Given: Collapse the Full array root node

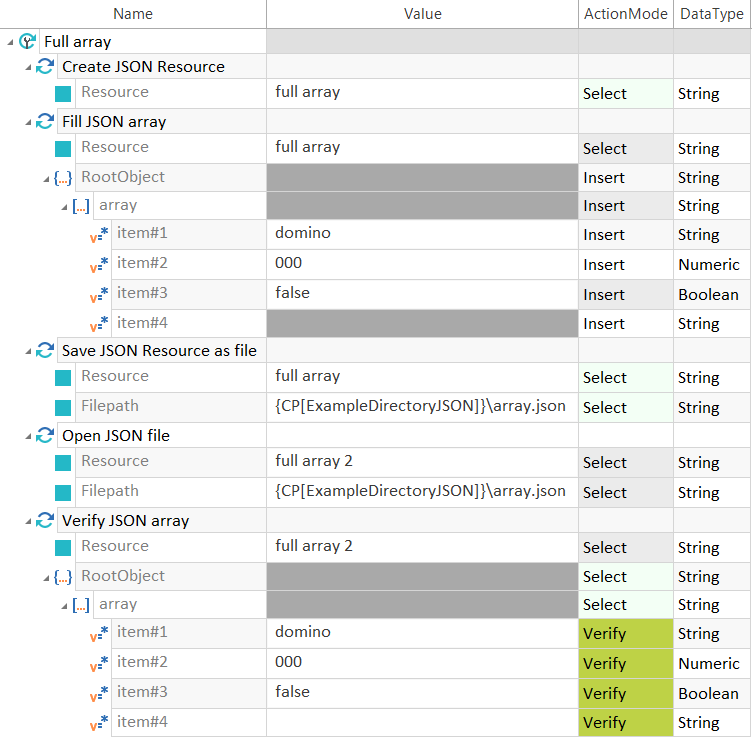Looking at the screenshot, I should coord(10,42).
